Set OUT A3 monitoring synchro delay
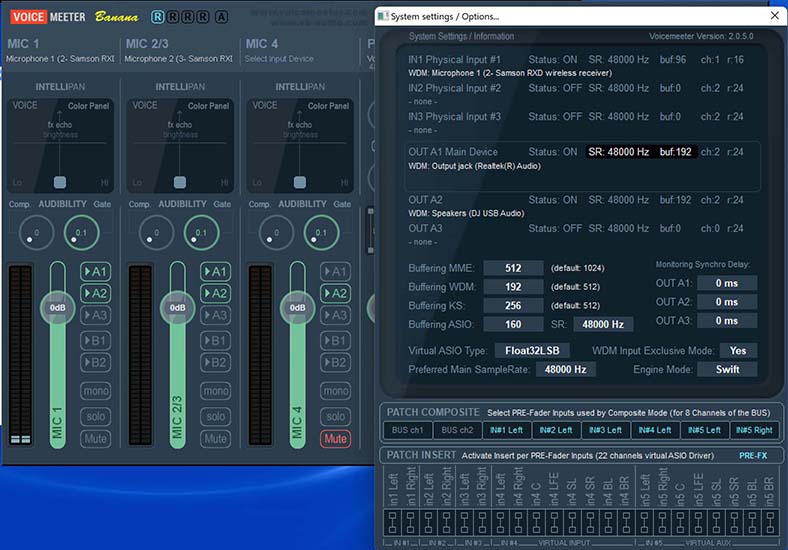 coord(727,321)
